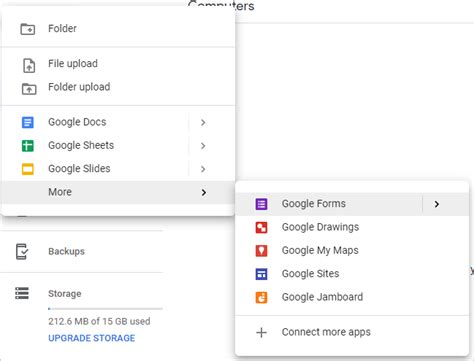Expand the Google Sheets submenu arrow
The width and height of the screenshot is (474, 361).
tap(203, 146)
